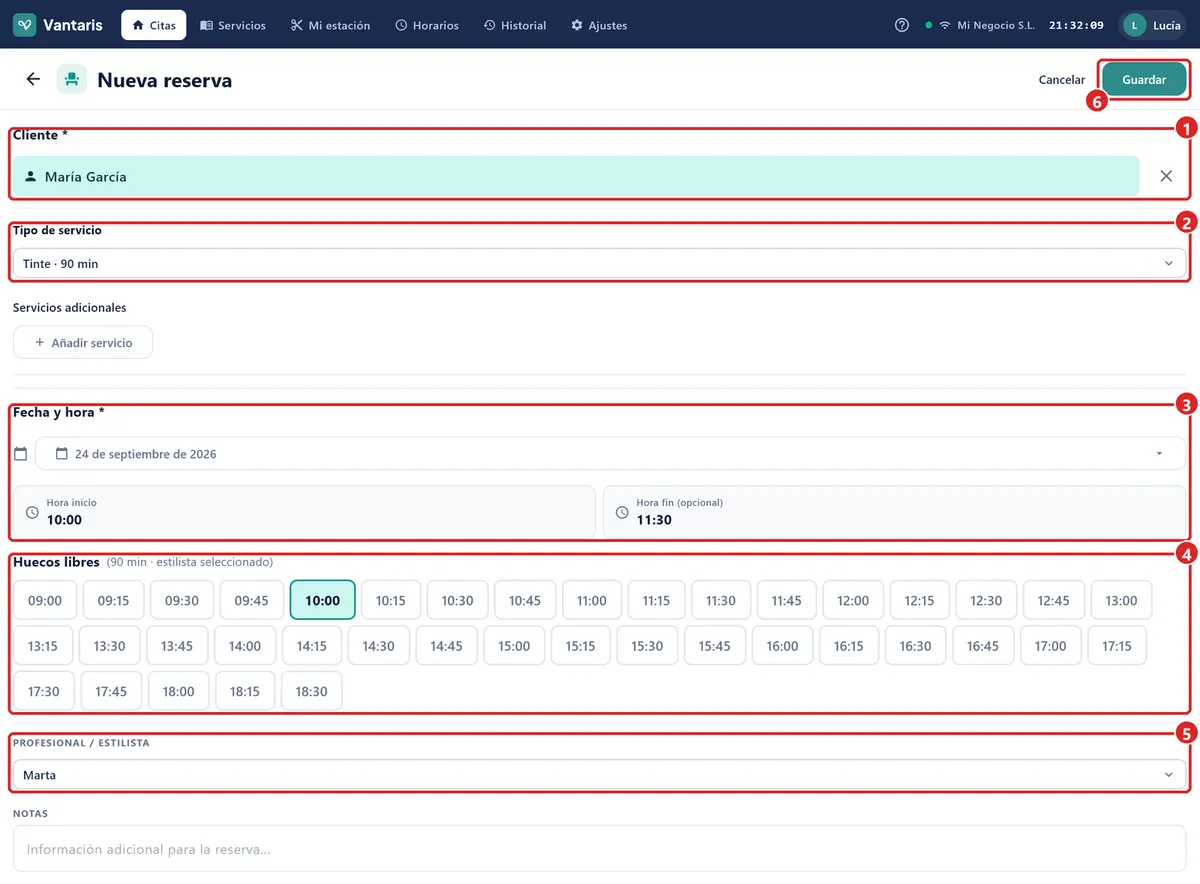Select the 10:15 time slot
1200x884 pixels.
391,600
